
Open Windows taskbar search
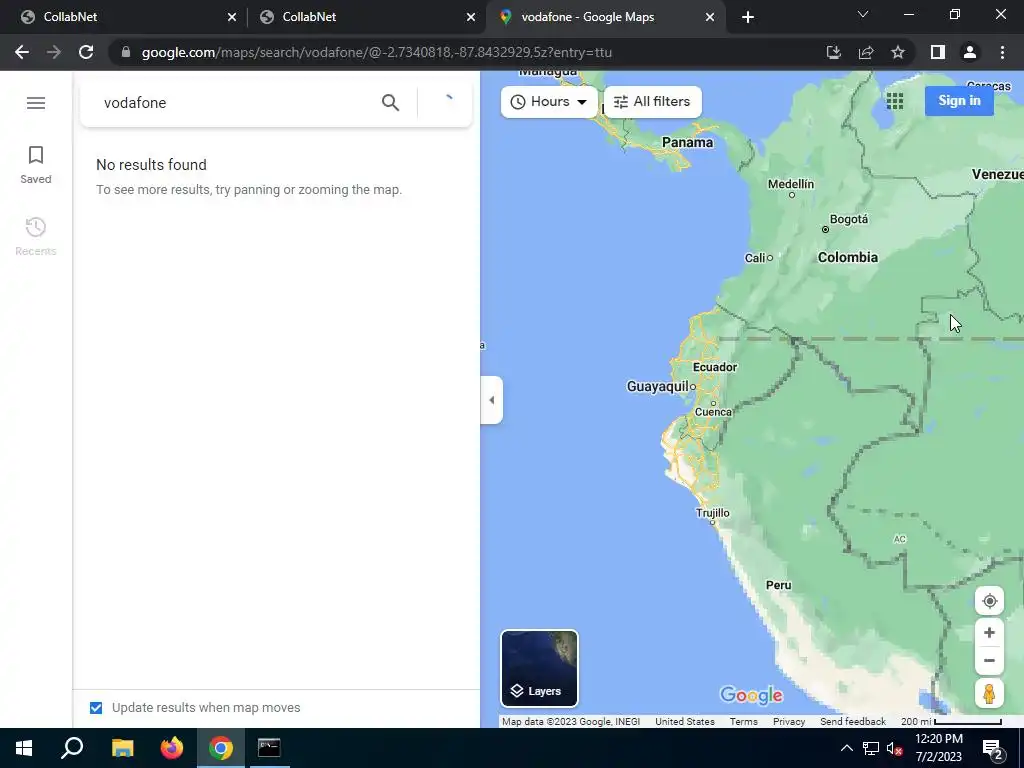pyautogui.click(x=72, y=748)
